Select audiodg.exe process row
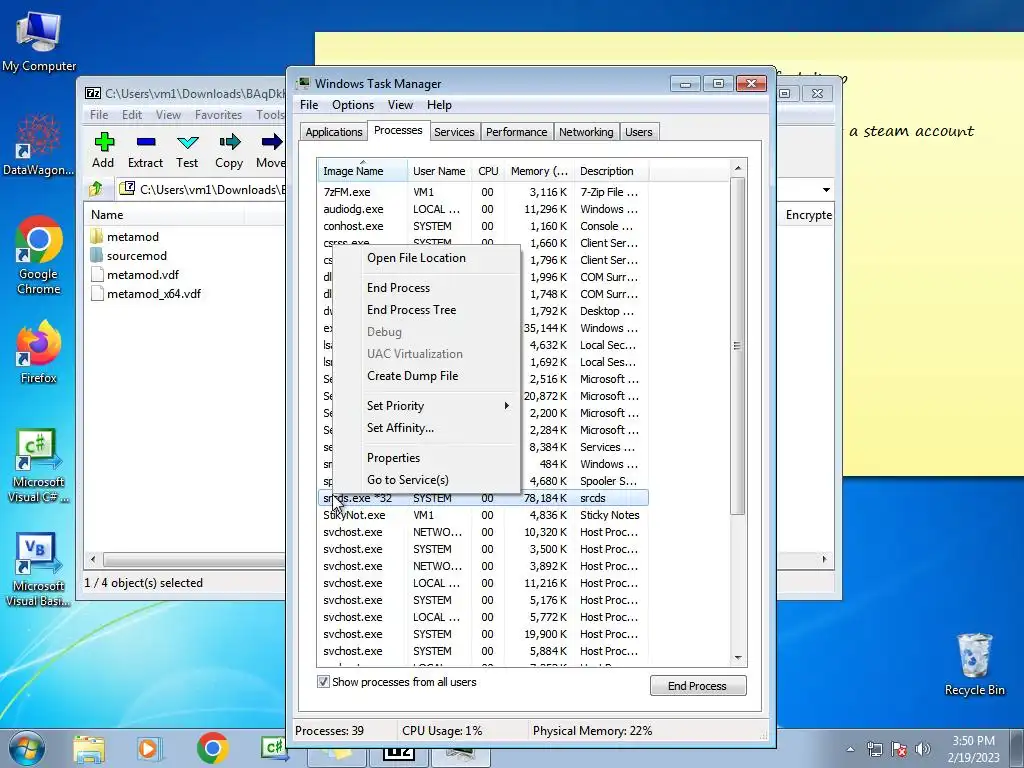The height and width of the screenshot is (768, 1024). [483, 209]
